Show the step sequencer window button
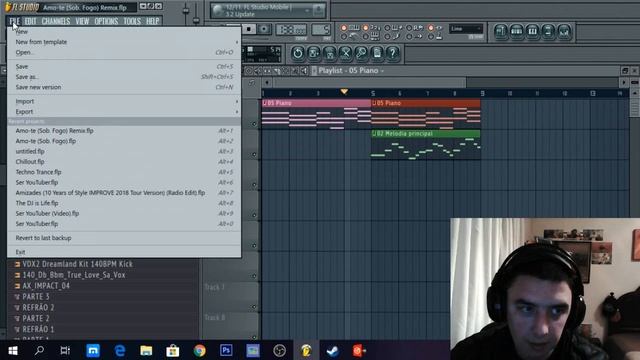This screenshot has width=640, height=360. pos(517,31)
